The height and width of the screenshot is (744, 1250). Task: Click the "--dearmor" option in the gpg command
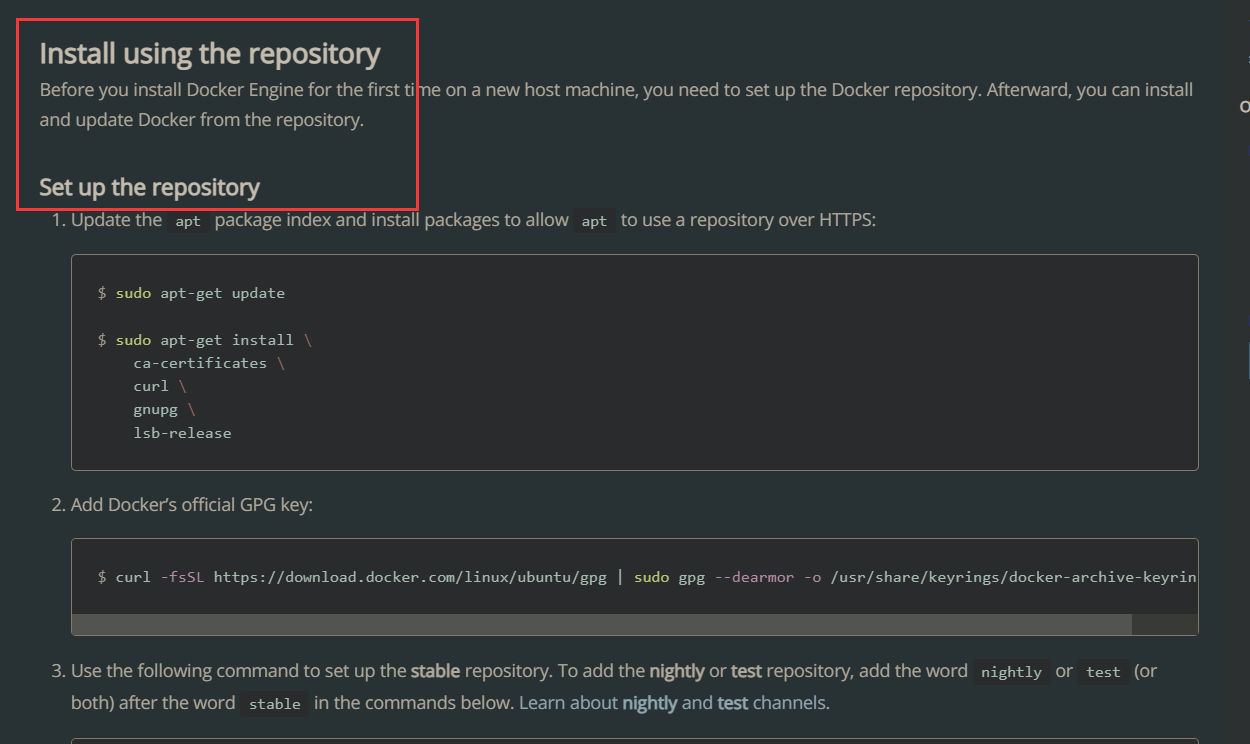(753, 577)
